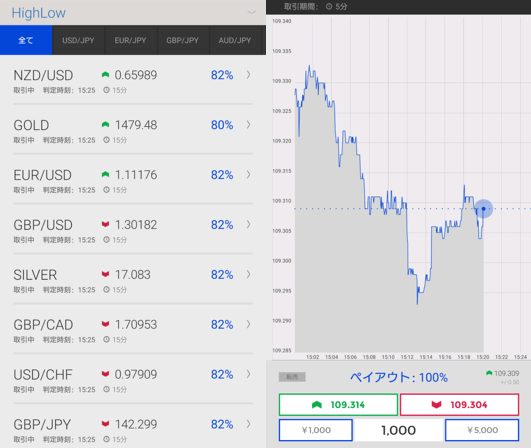
Task: Click the 1,000 amount input field
Action: tap(399, 430)
